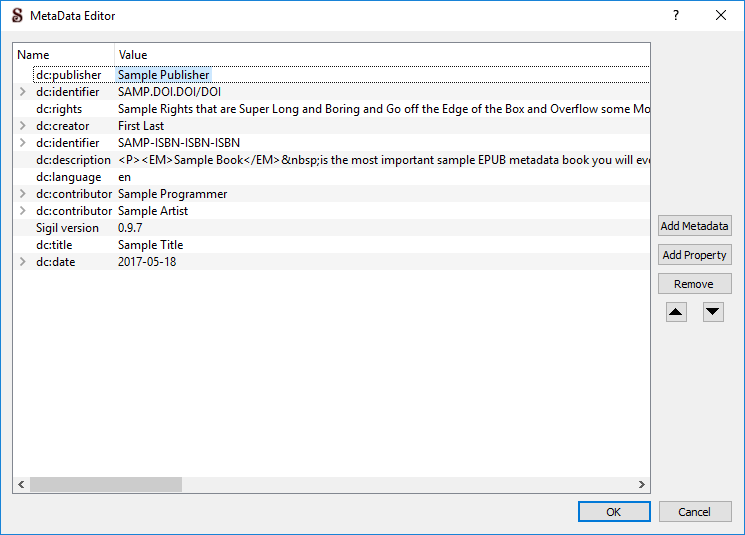This screenshot has height=535, width=745.
Task: Click the horizontal scrollbar right arrow
Action: point(642,484)
